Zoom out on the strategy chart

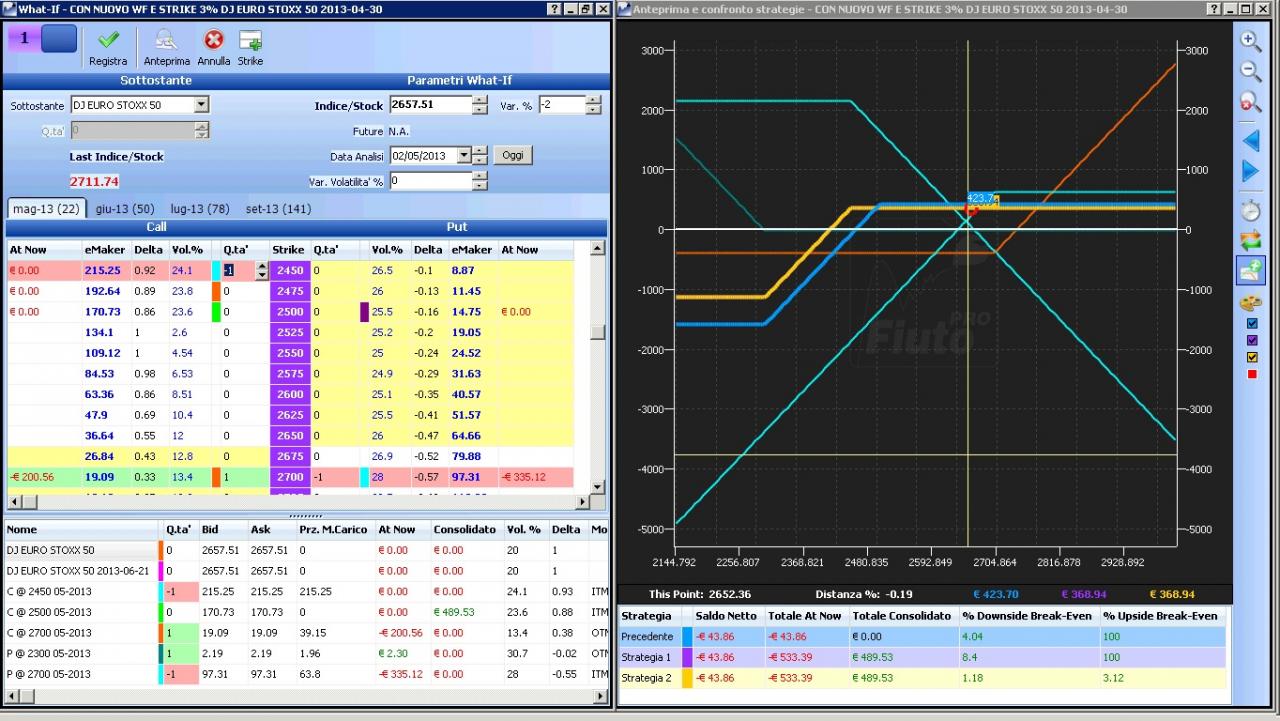[x=1251, y=71]
